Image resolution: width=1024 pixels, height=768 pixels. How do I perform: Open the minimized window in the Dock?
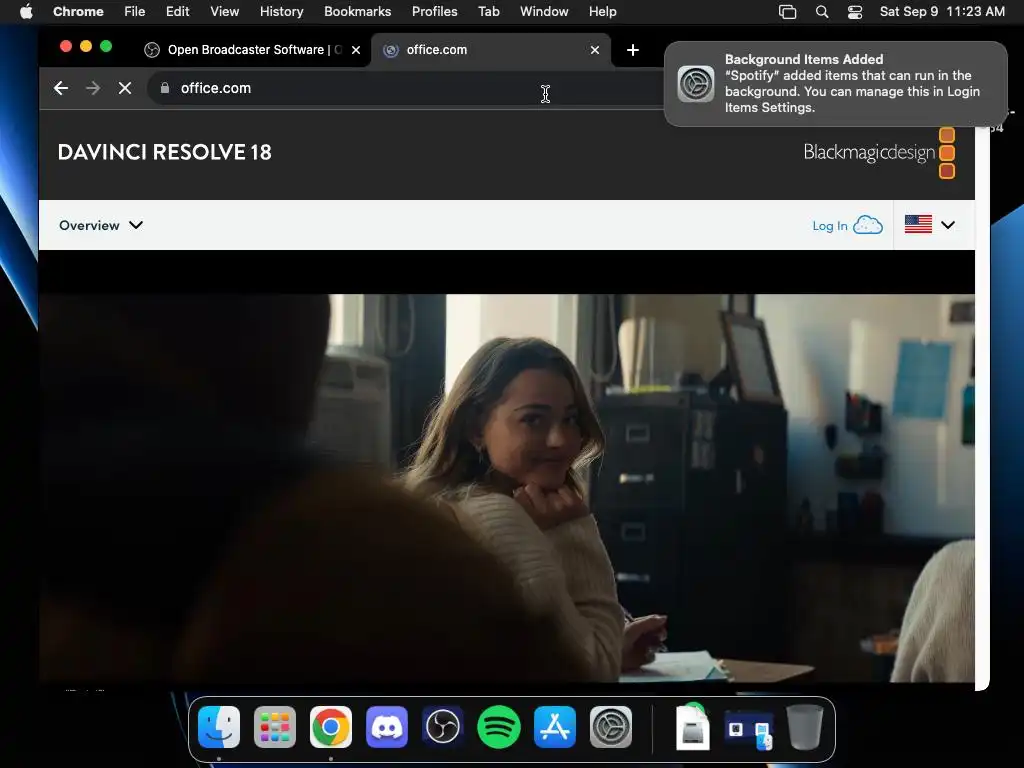click(x=749, y=729)
